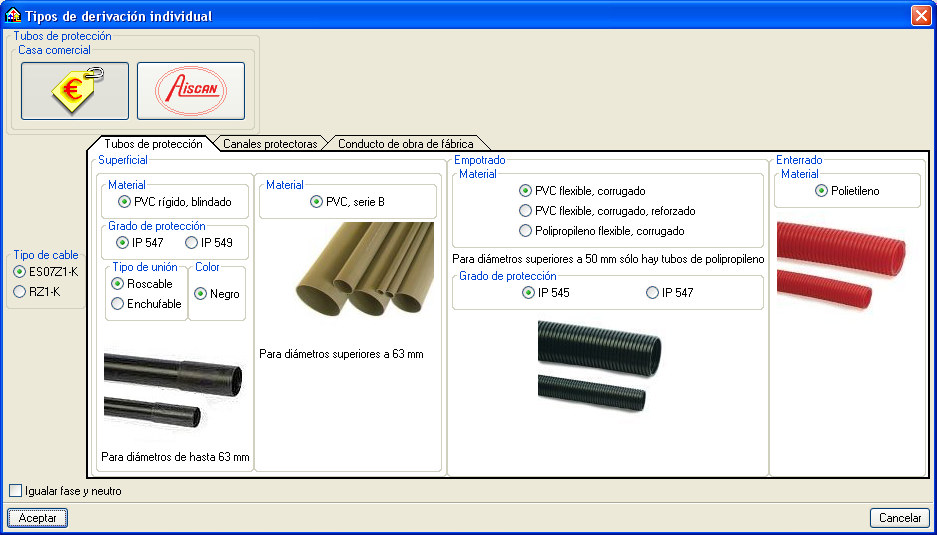937x535 pixels.
Task: Close the Tipos de derivación individual dialog
Action: (x=921, y=16)
